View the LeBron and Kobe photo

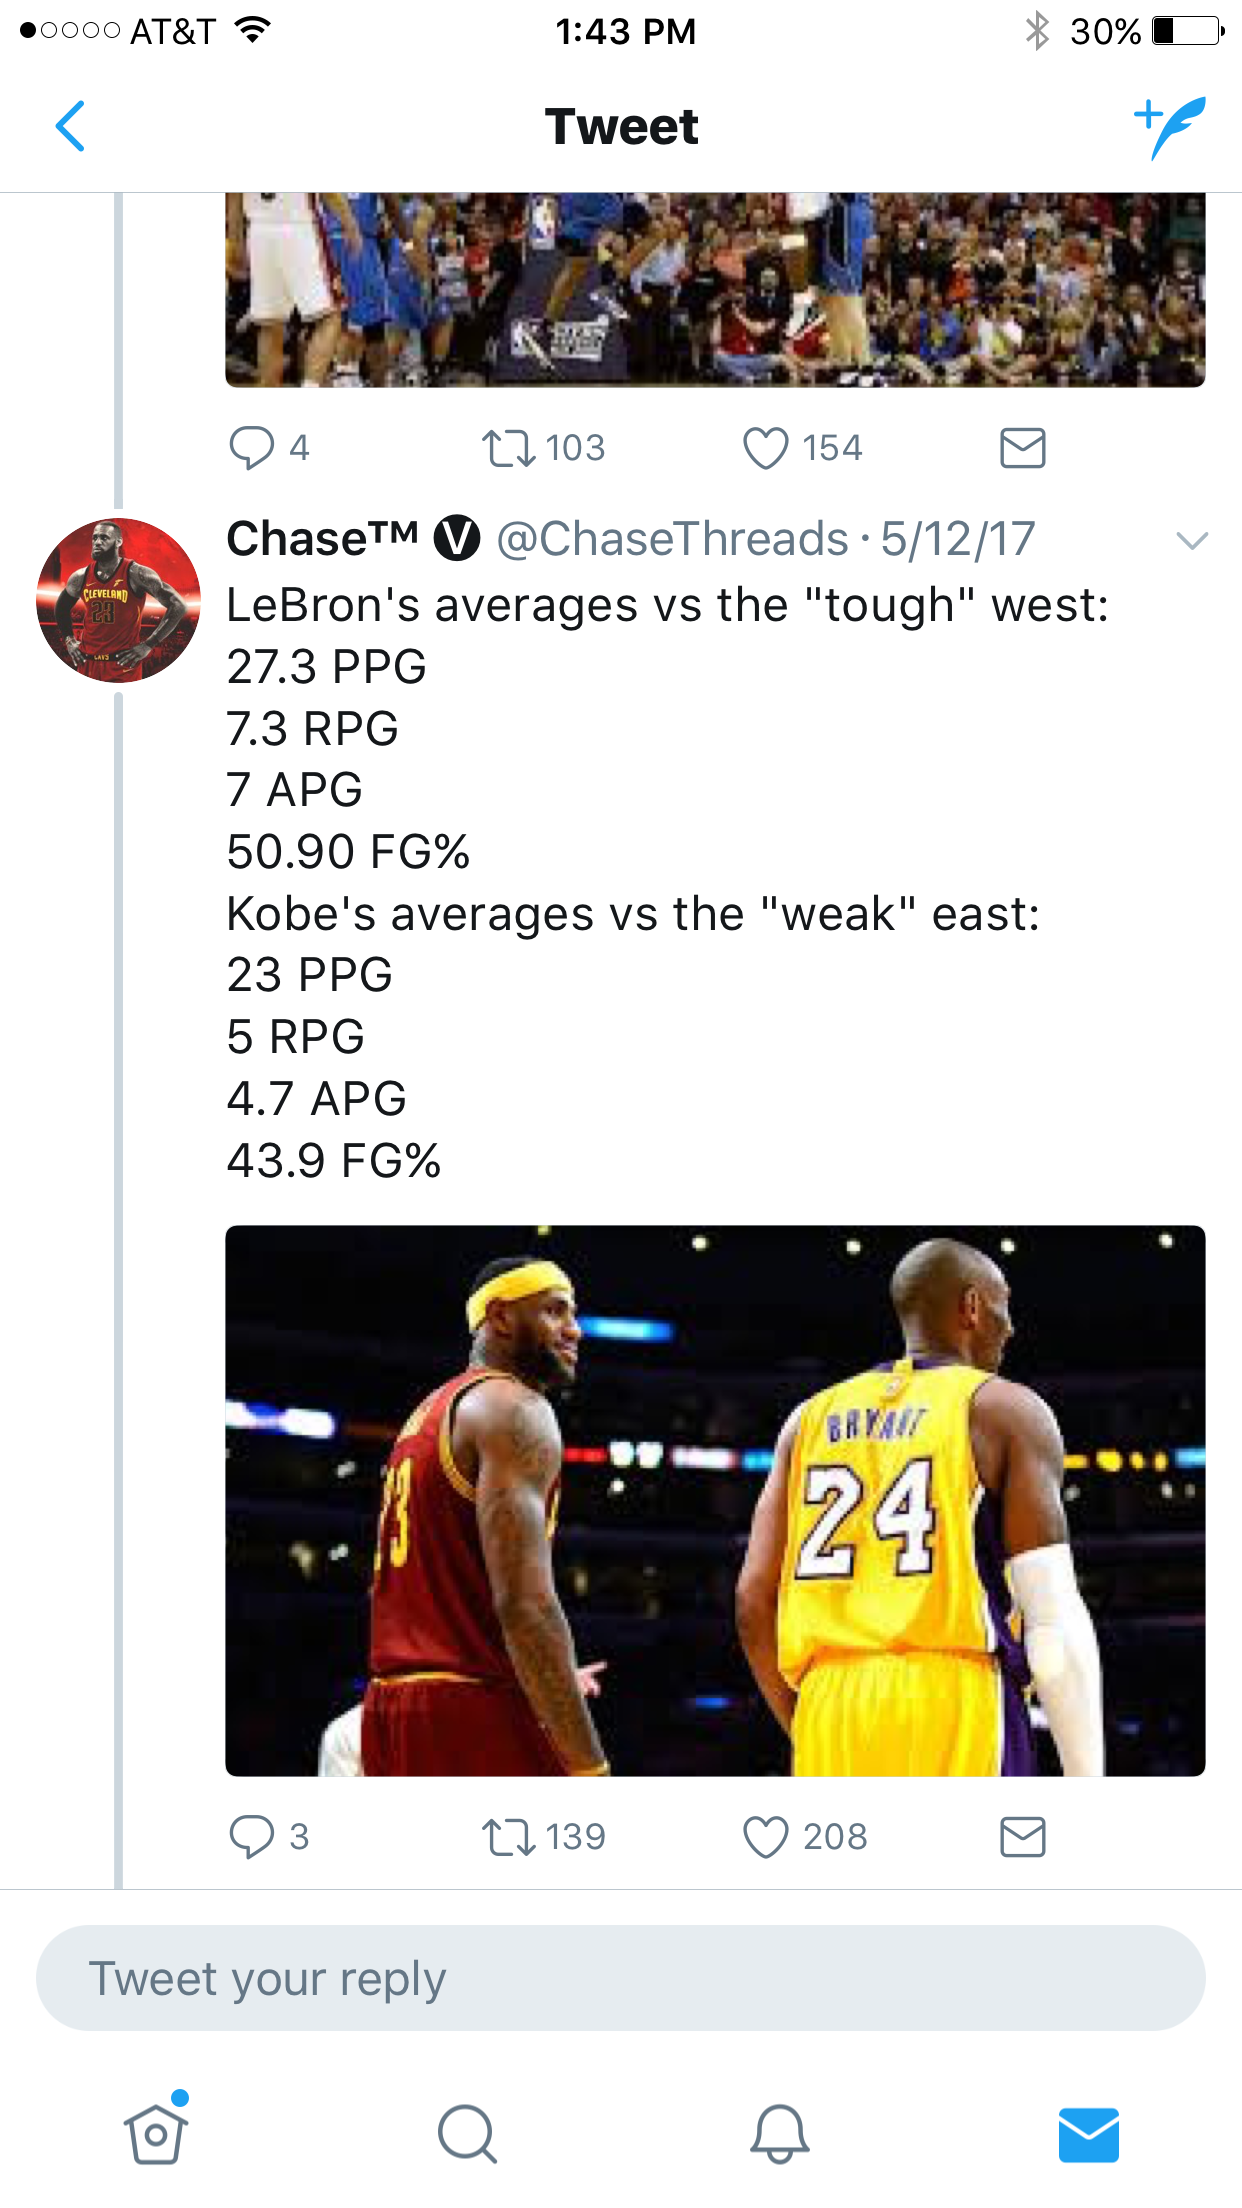[x=715, y=1500]
